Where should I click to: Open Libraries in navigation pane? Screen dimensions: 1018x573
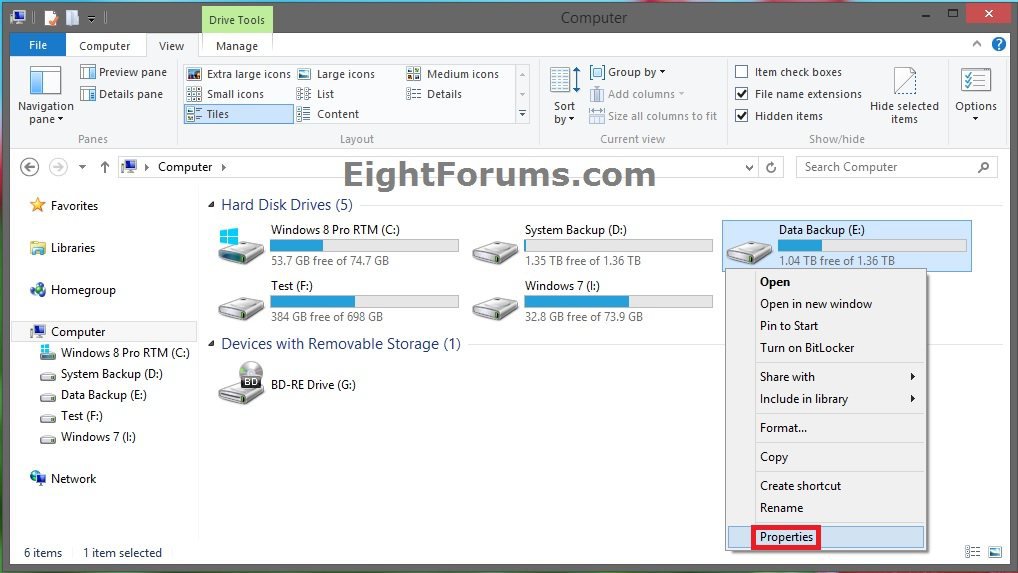coord(73,248)
